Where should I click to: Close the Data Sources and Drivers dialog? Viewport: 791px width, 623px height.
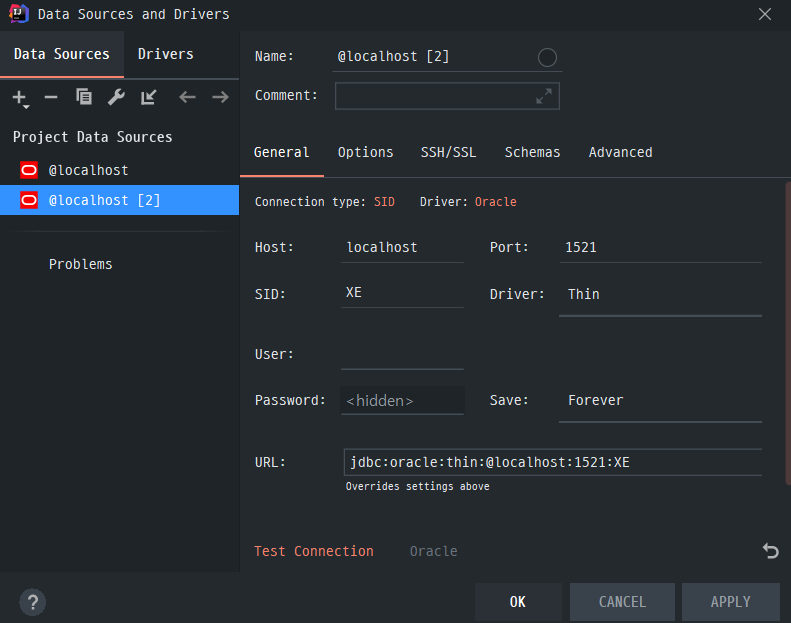(765, 14)
